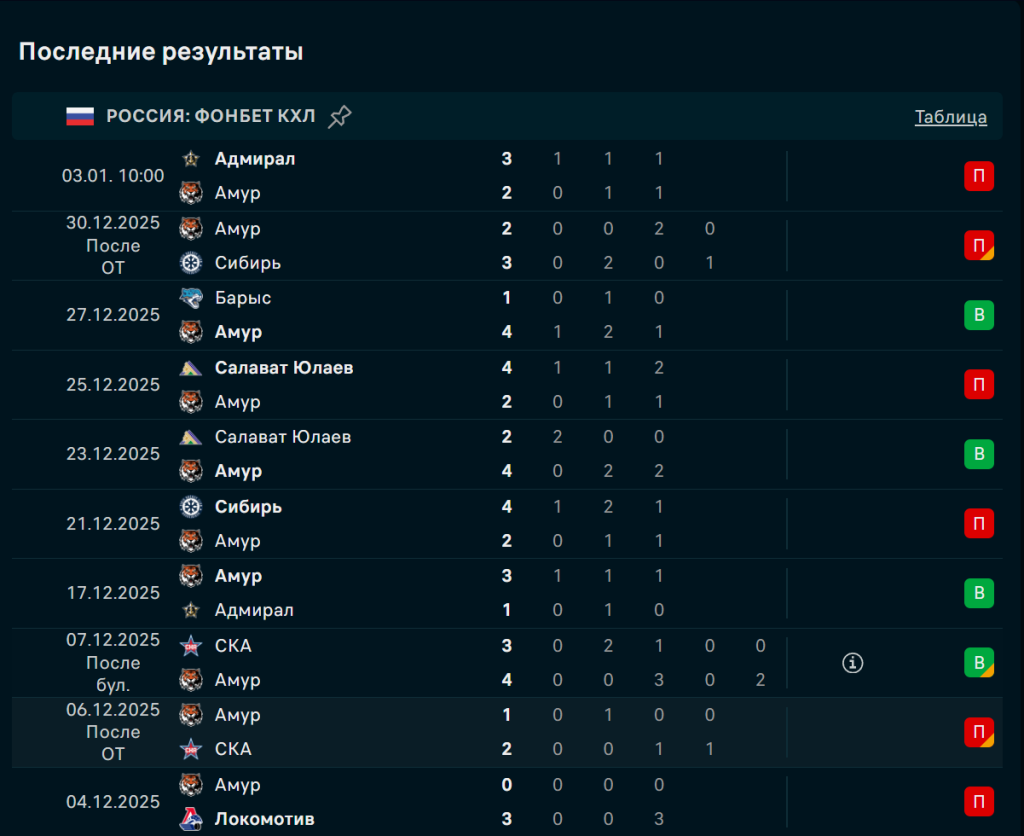
Task: Click the Admiral logo in the 03.01 match
Action: (x=191, y=159)
